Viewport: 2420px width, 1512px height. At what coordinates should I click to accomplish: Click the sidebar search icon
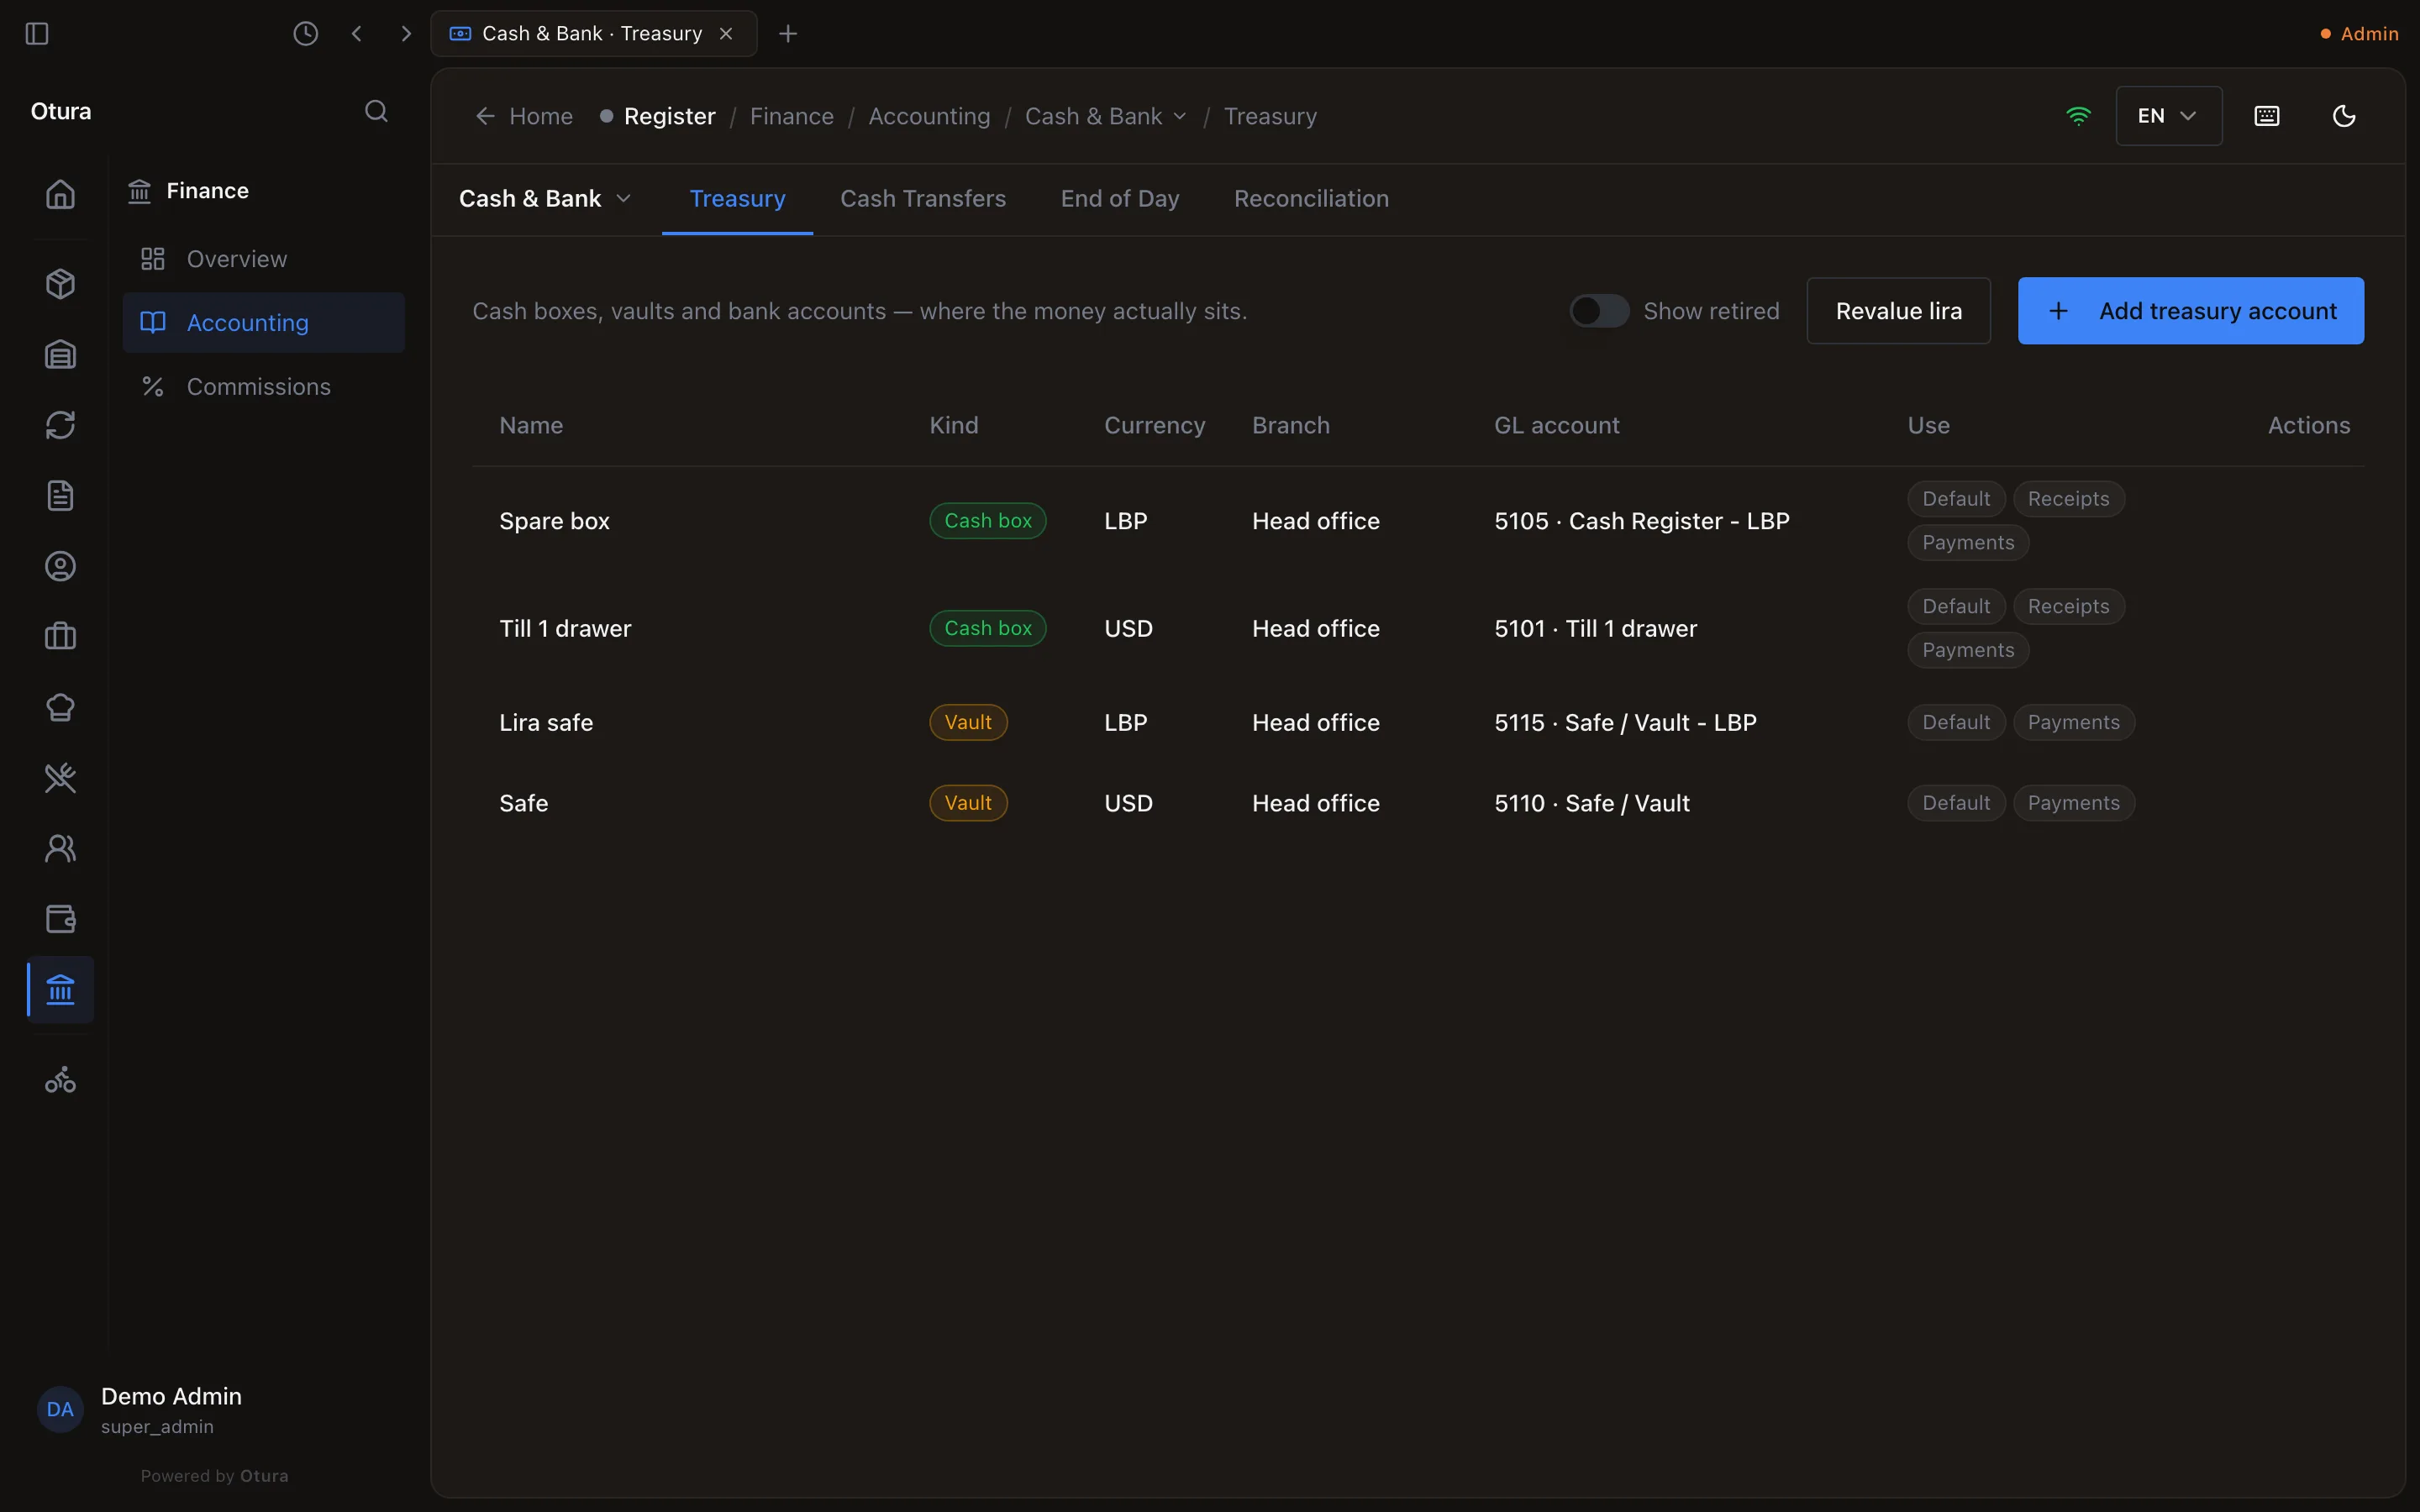[376, 111]
